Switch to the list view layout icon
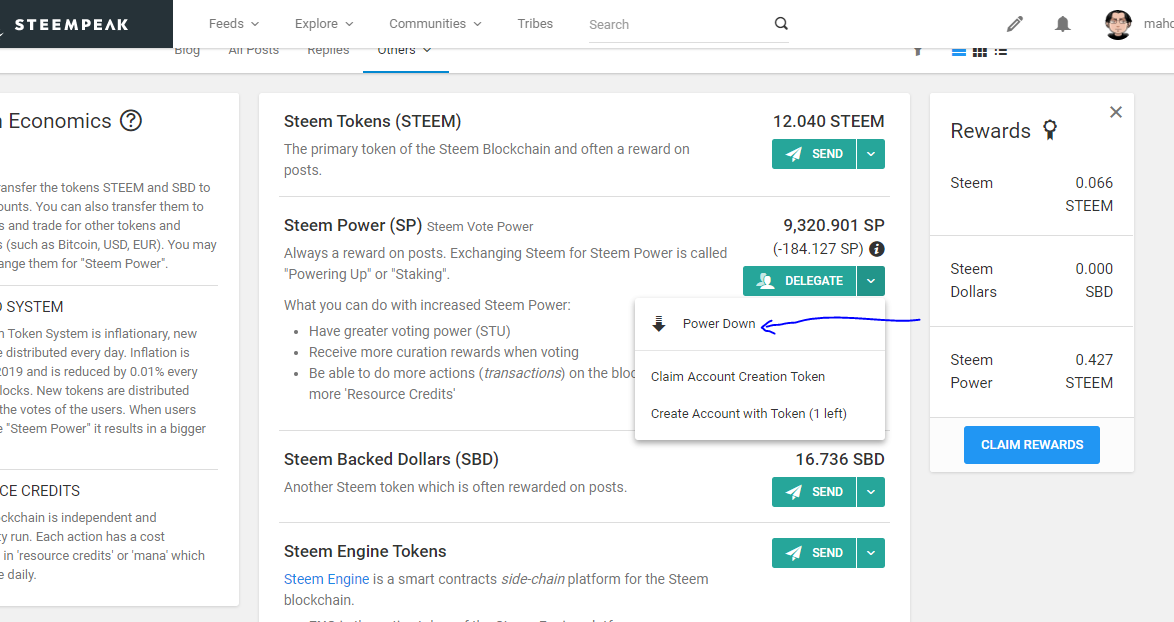This screenshot has height=622, width=1174. pos(1000,51)
